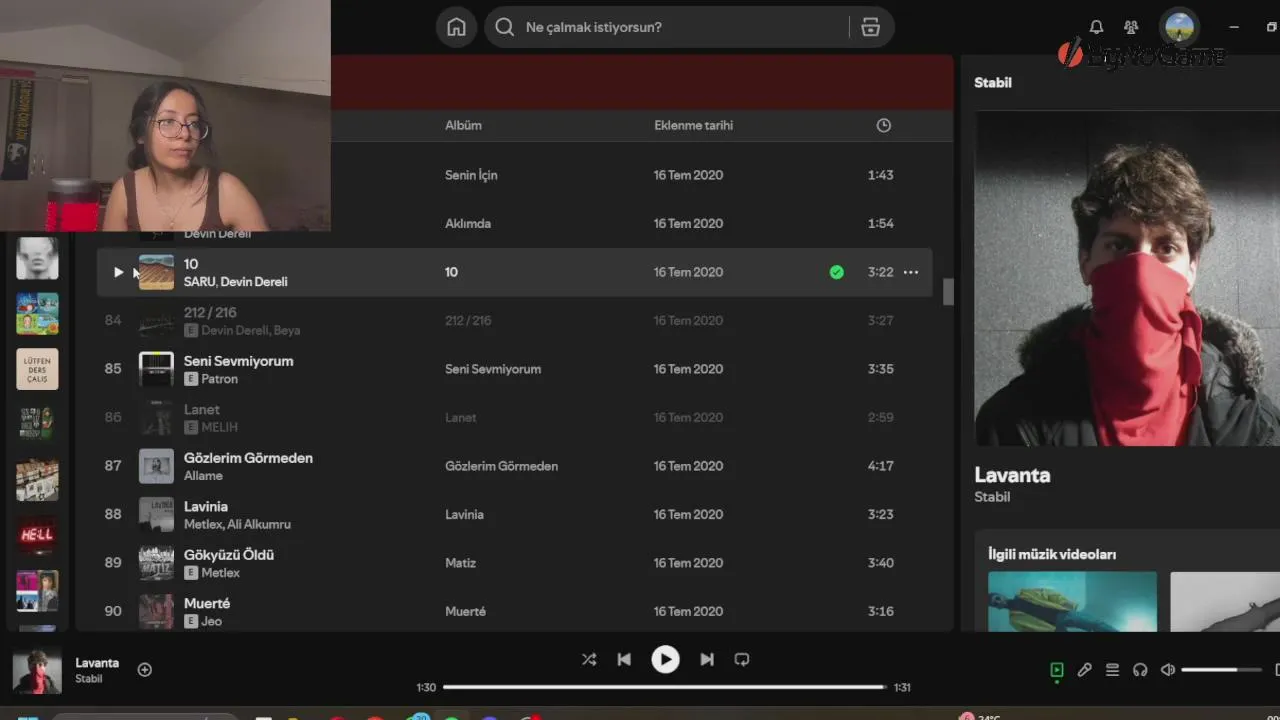The height and width of the screenshot is (720, 1280).
Task: Open the red 'HELL' playlist in sidebar
Action: (x=37, y=534)
